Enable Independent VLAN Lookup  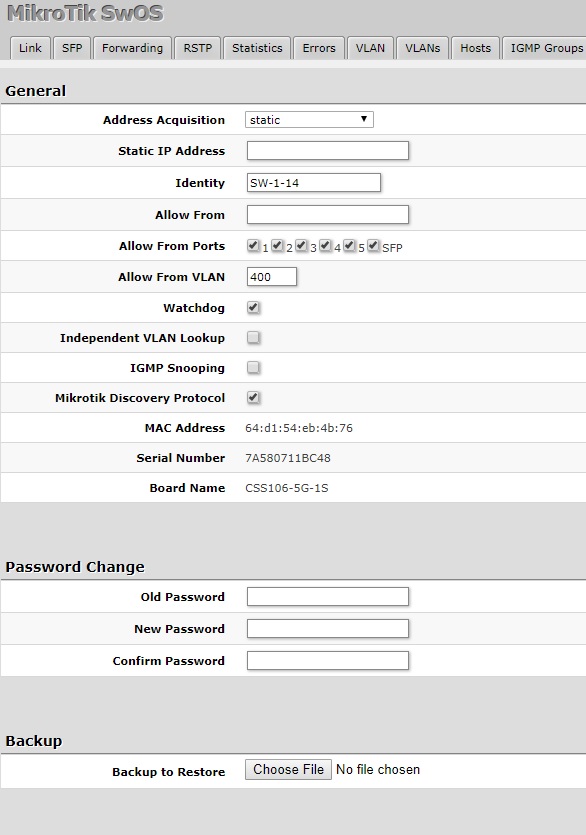[x=253, y=337]
